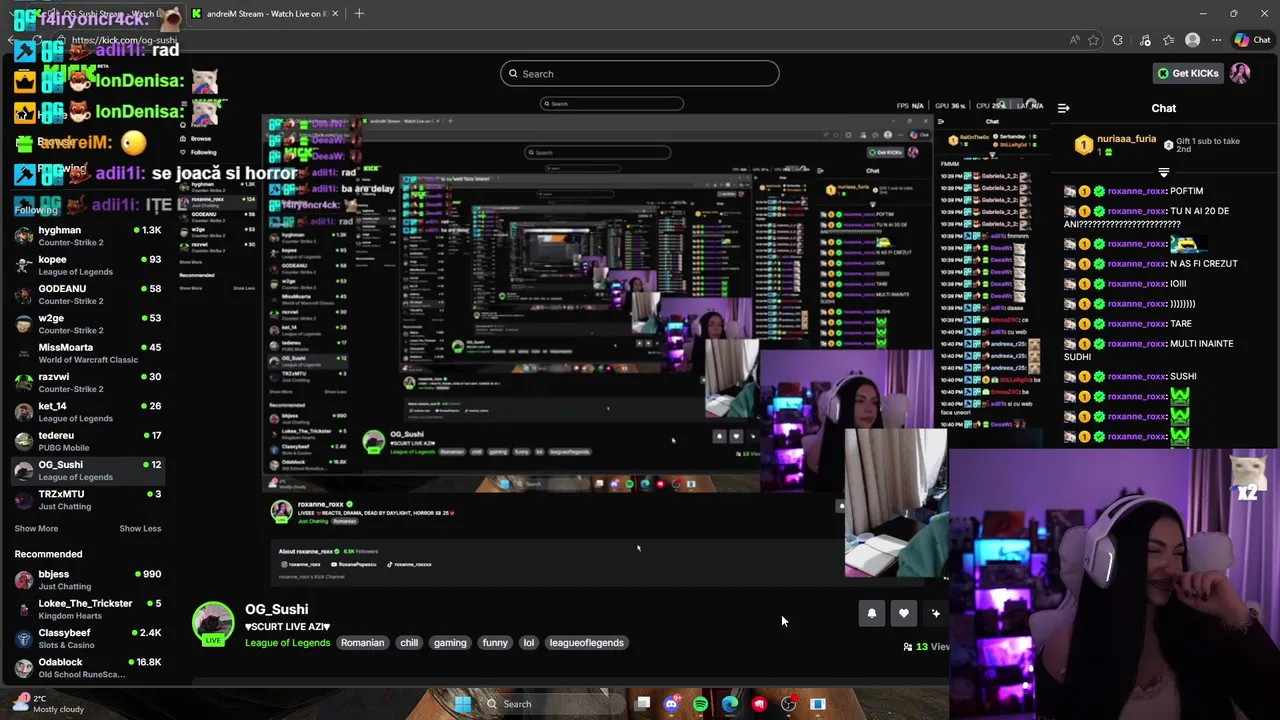Add page to favorites with star icon

click(1094, 40)
